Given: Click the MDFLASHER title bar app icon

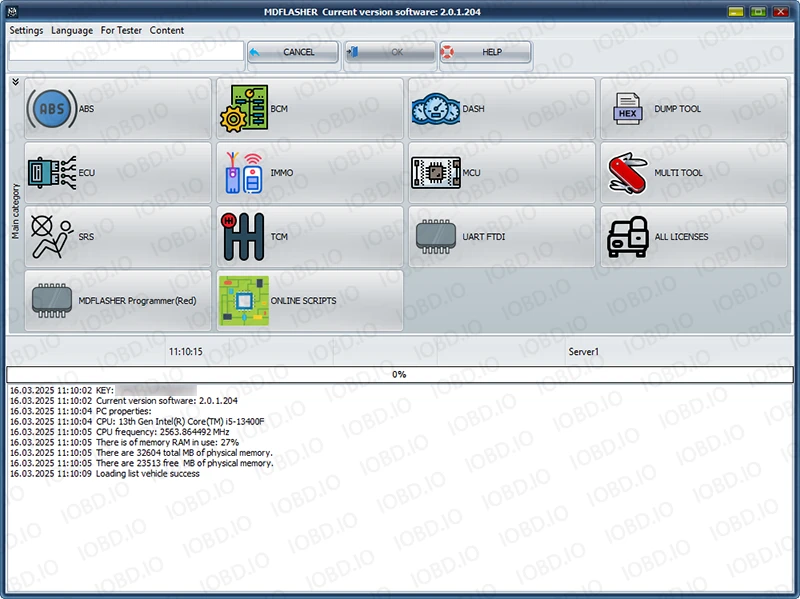Looking at the screenshot, I should (11, 11).
